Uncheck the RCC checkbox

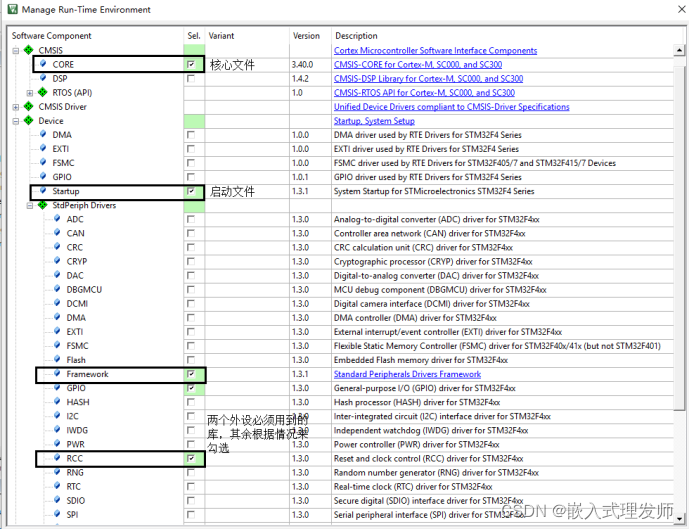pos(191,458)
